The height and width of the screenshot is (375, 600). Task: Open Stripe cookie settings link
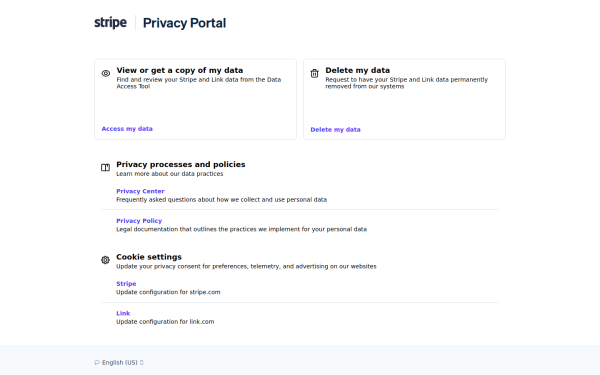pyautogui.click(x=126, y=284)
